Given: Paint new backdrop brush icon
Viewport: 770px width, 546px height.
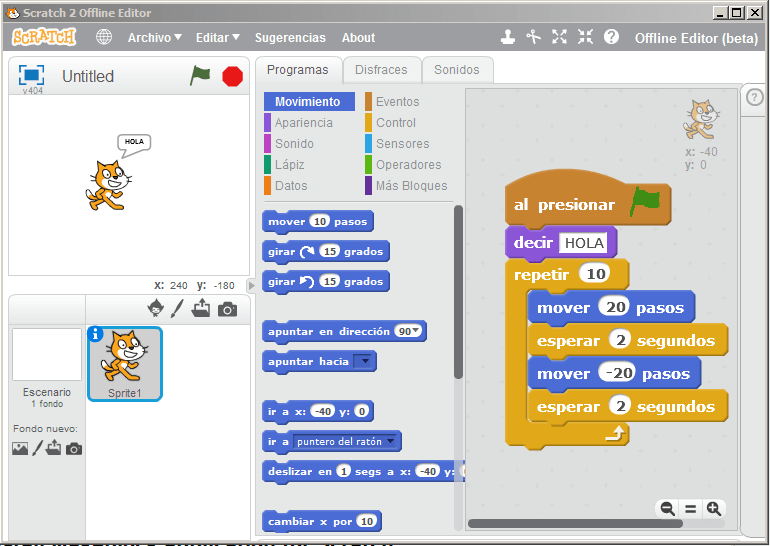Looking at the screenshot, I should click(37, 448).
